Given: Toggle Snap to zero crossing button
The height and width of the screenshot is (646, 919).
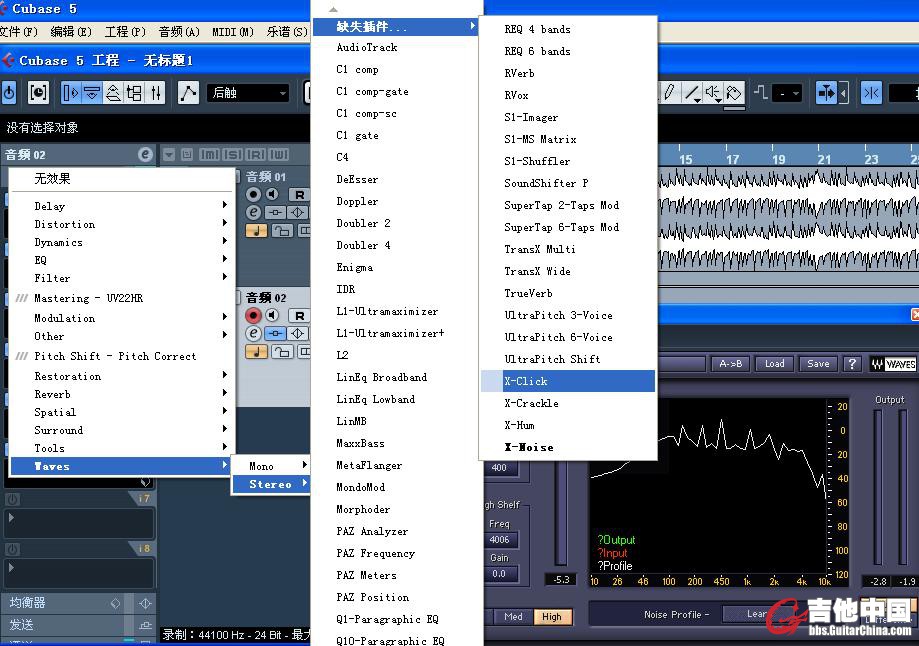Looking at the screenshot, I should point(872,93).
